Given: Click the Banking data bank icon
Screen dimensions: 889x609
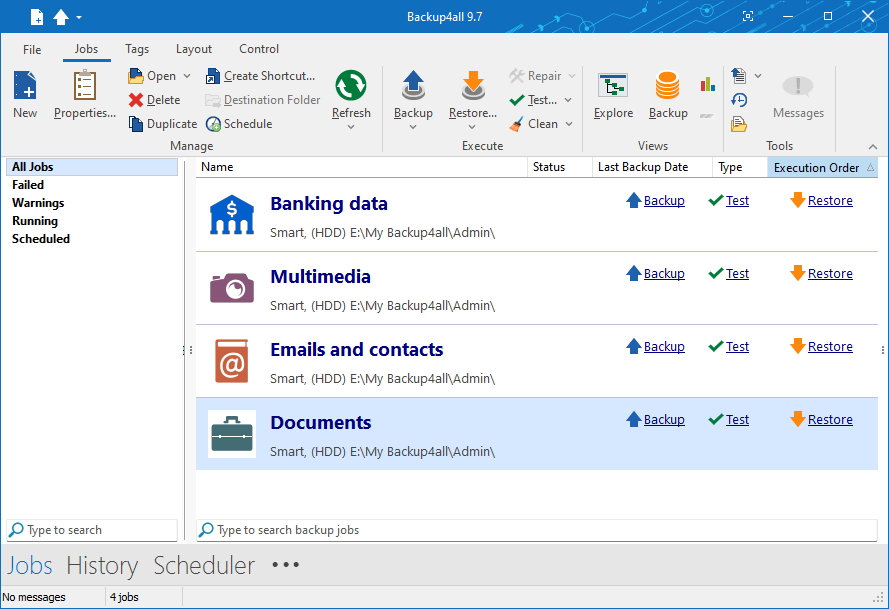Looking at the screenshot, I should click(232, 215).
